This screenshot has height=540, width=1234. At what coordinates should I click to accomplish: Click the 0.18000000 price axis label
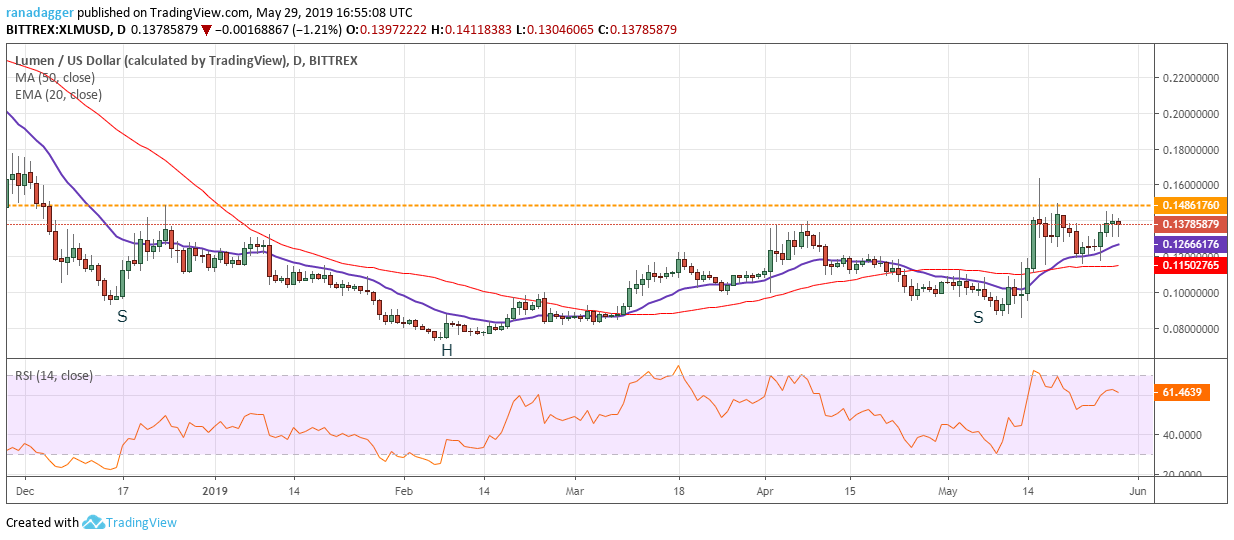(1190, 150)
